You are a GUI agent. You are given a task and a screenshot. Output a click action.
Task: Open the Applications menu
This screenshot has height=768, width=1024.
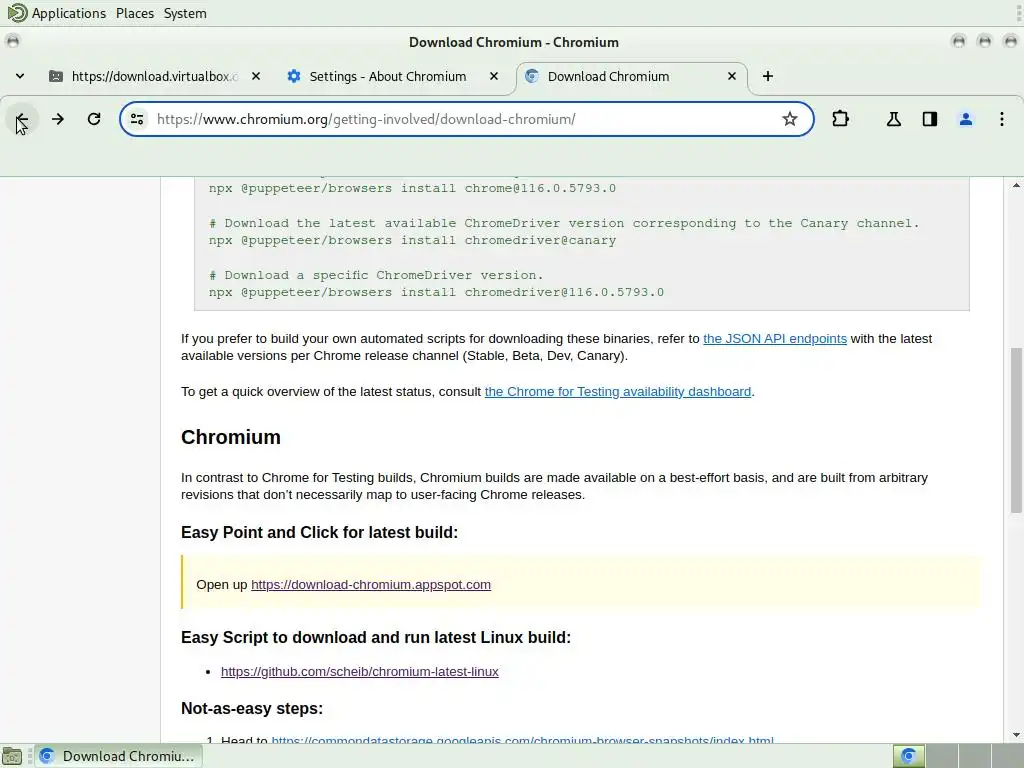click(69, 13)
